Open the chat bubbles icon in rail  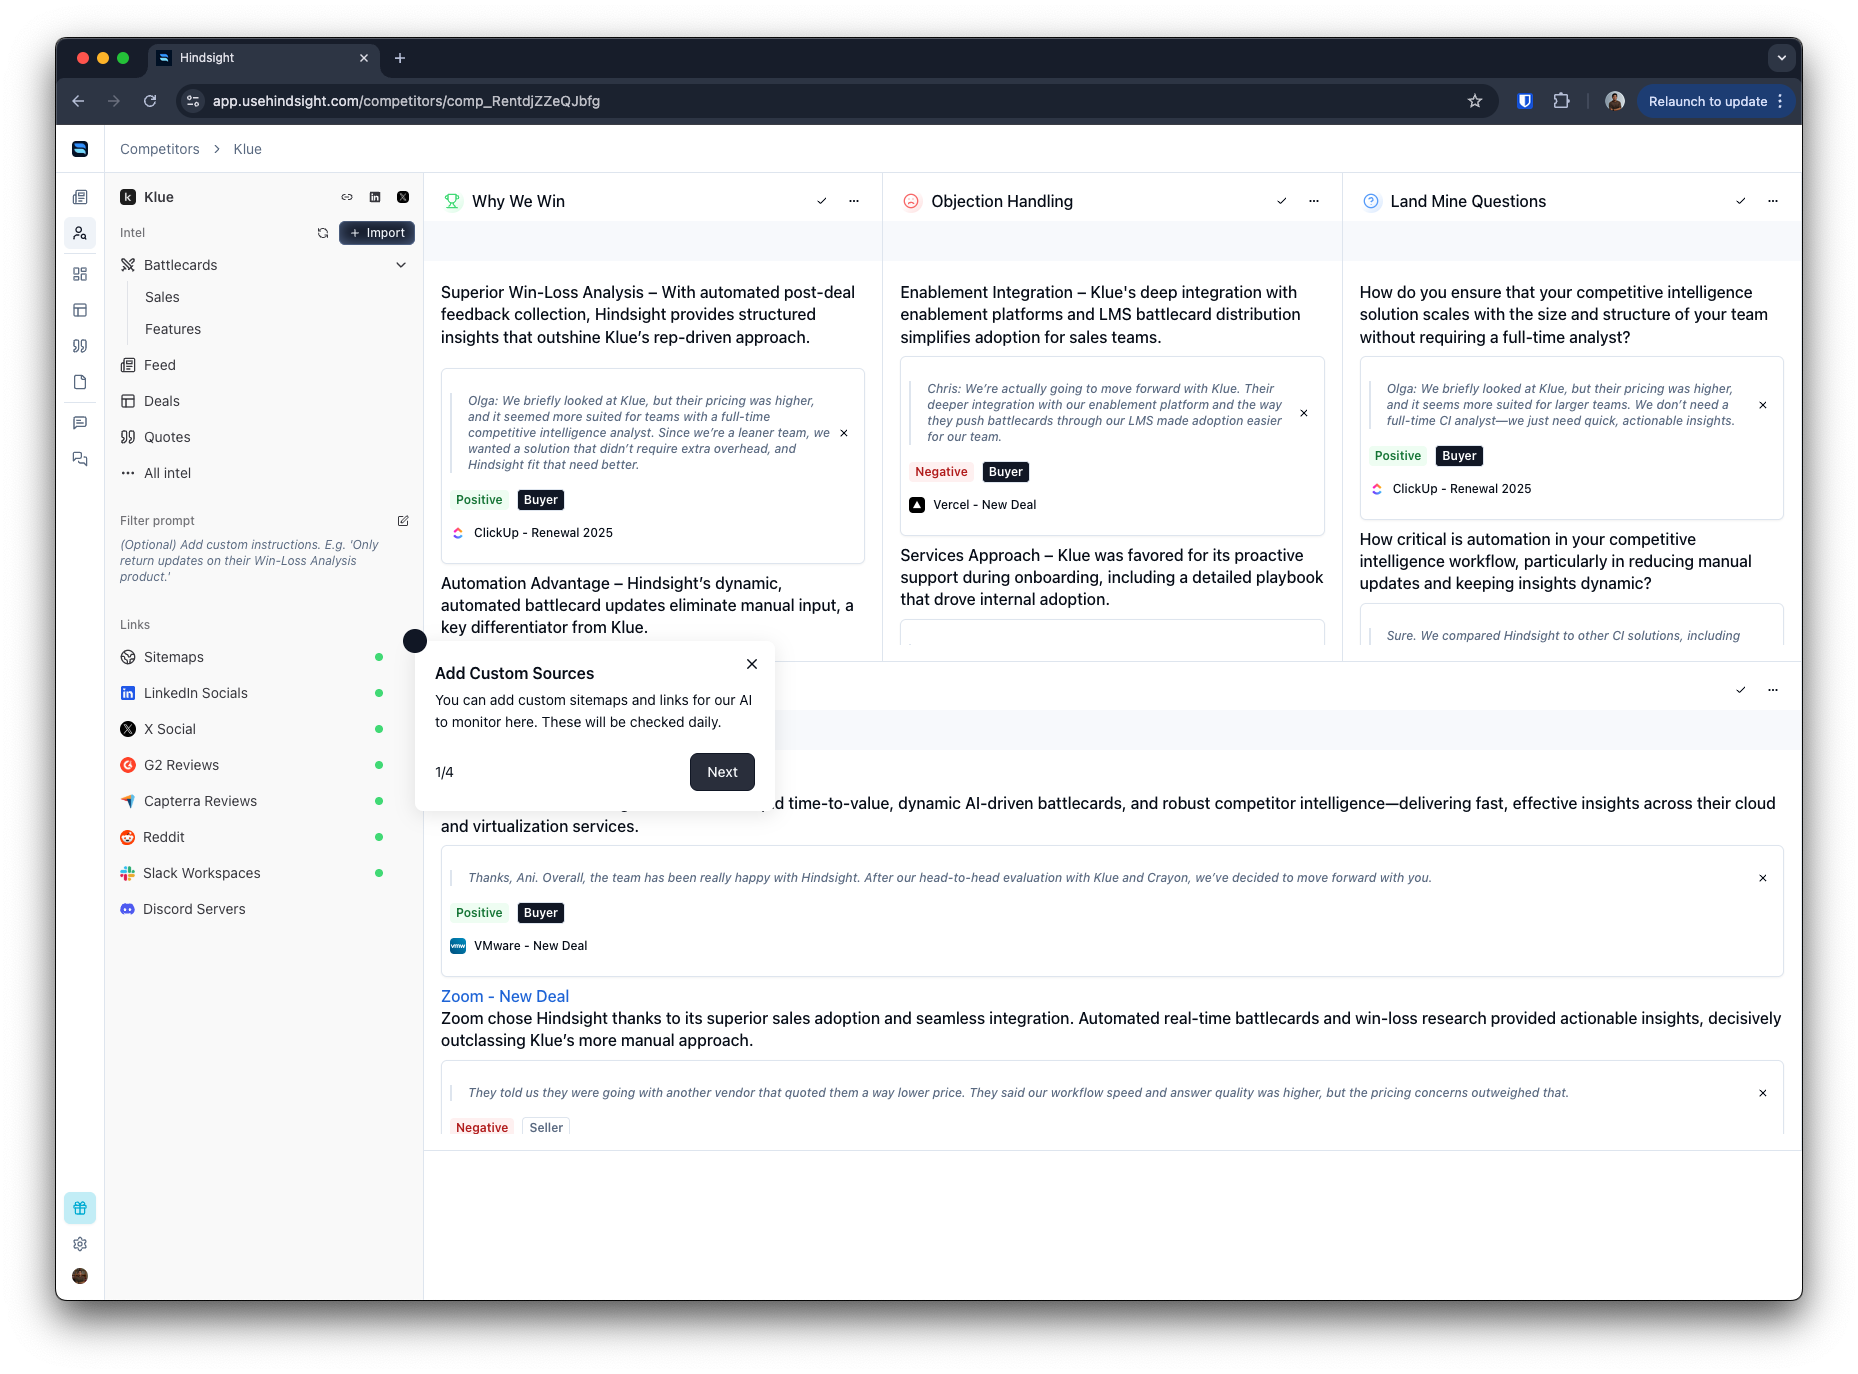click(80, 459)
